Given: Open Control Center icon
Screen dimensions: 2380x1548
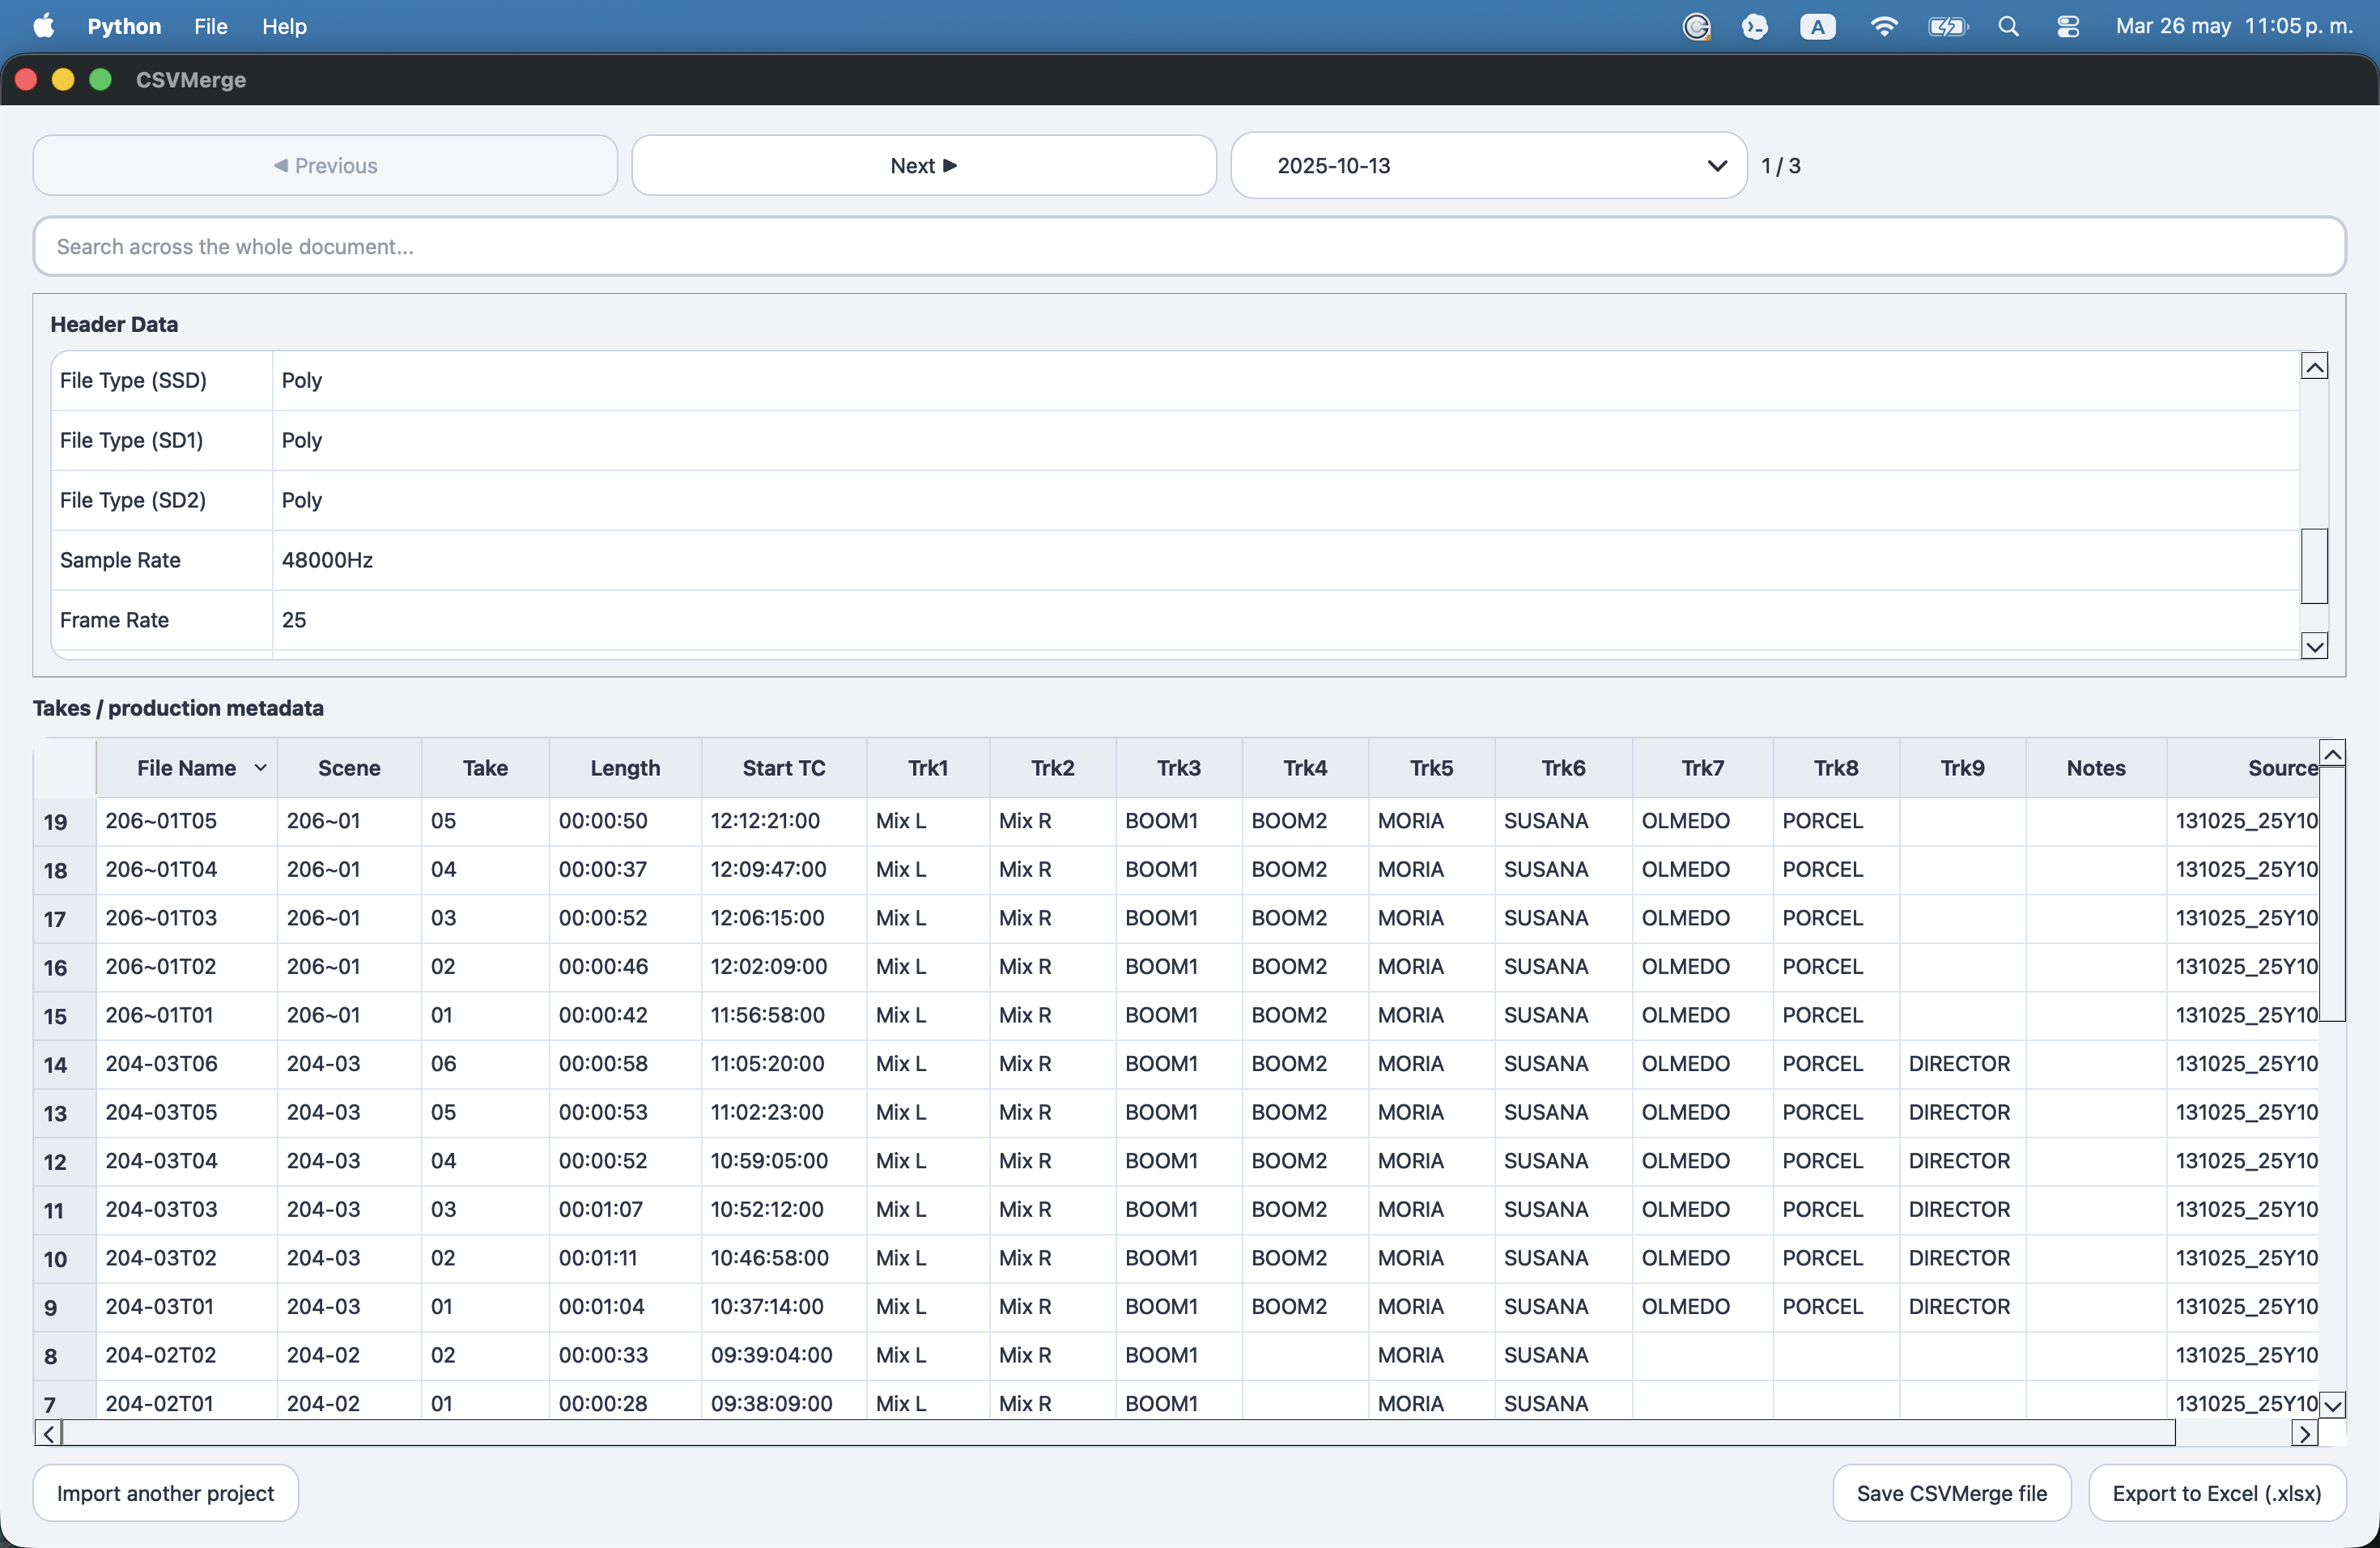Looking at the screenshot, I should click(2067, 26).
